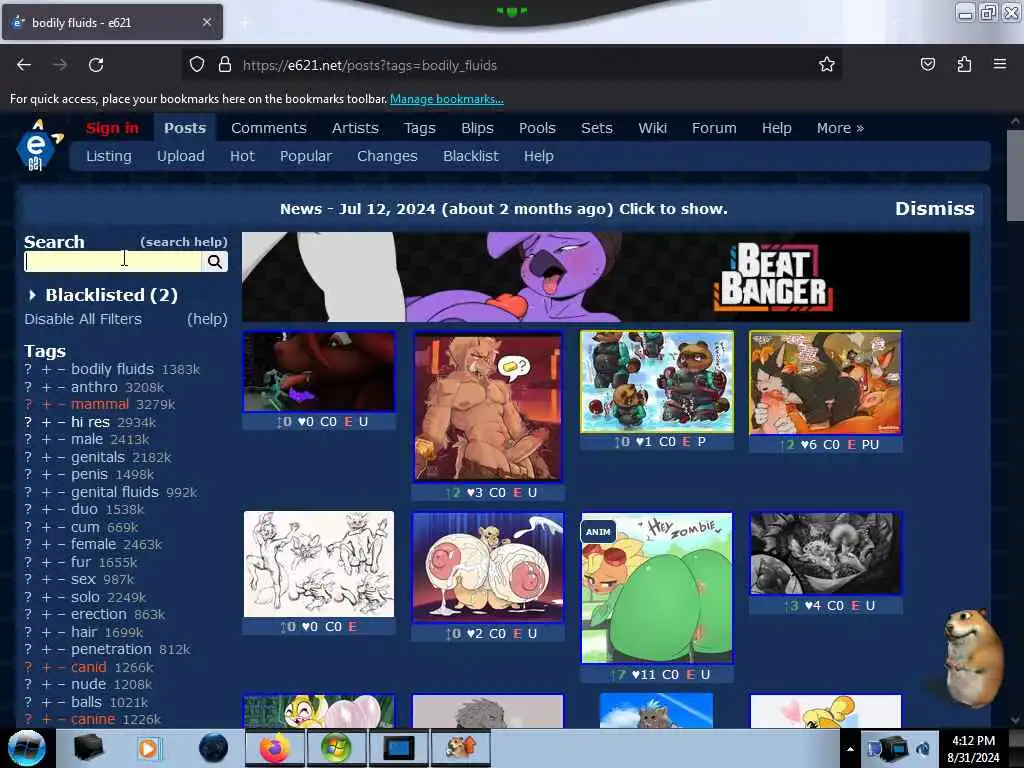This screenshot has height=768, width=1024.
Task: Open the Hot submenu link
Action: point(242,156)
